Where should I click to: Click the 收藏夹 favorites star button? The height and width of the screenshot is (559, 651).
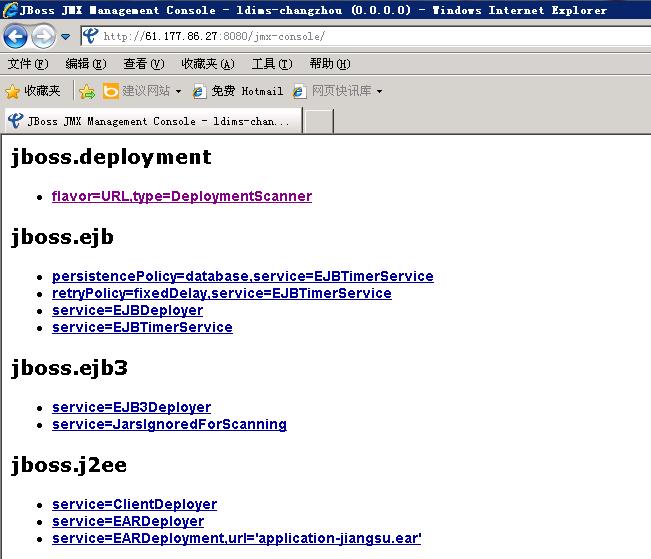(33, 91)
